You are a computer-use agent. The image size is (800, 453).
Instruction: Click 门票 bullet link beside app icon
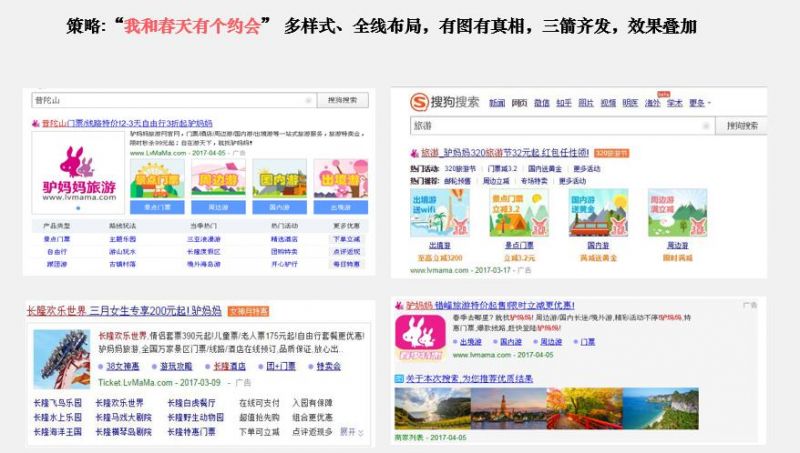(x=588, y=342)
